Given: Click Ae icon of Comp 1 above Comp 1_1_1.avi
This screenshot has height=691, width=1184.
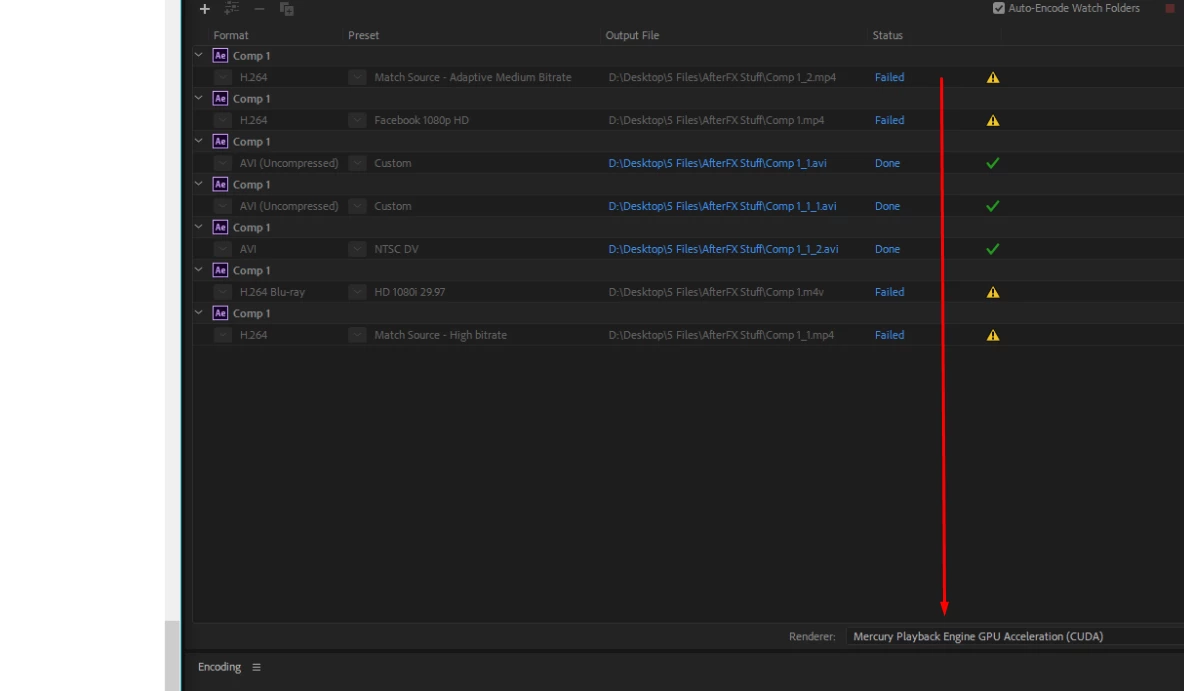Looking at the screenshot, I should pos(220,184).
